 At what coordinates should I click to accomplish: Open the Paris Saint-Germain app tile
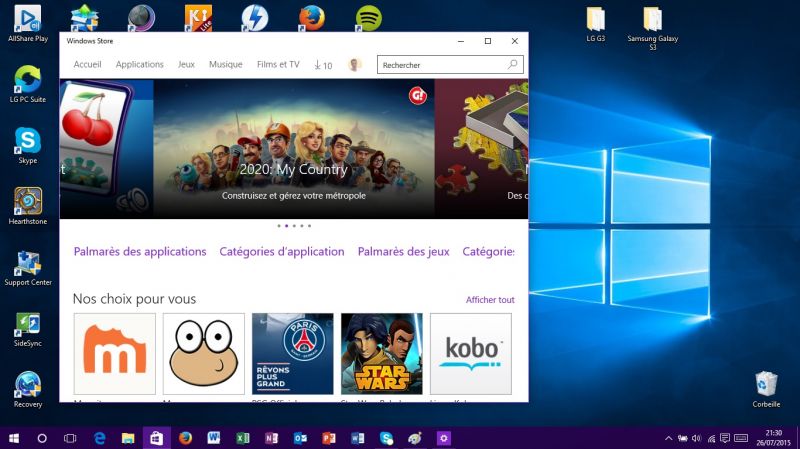[292, 354]
